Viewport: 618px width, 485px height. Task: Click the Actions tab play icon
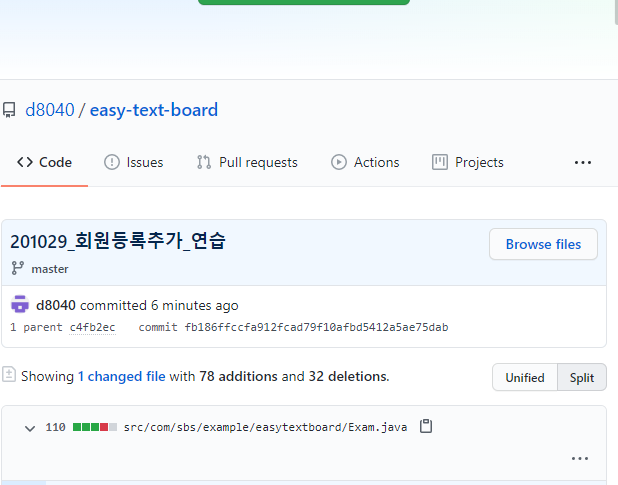[x=339, y=162]
